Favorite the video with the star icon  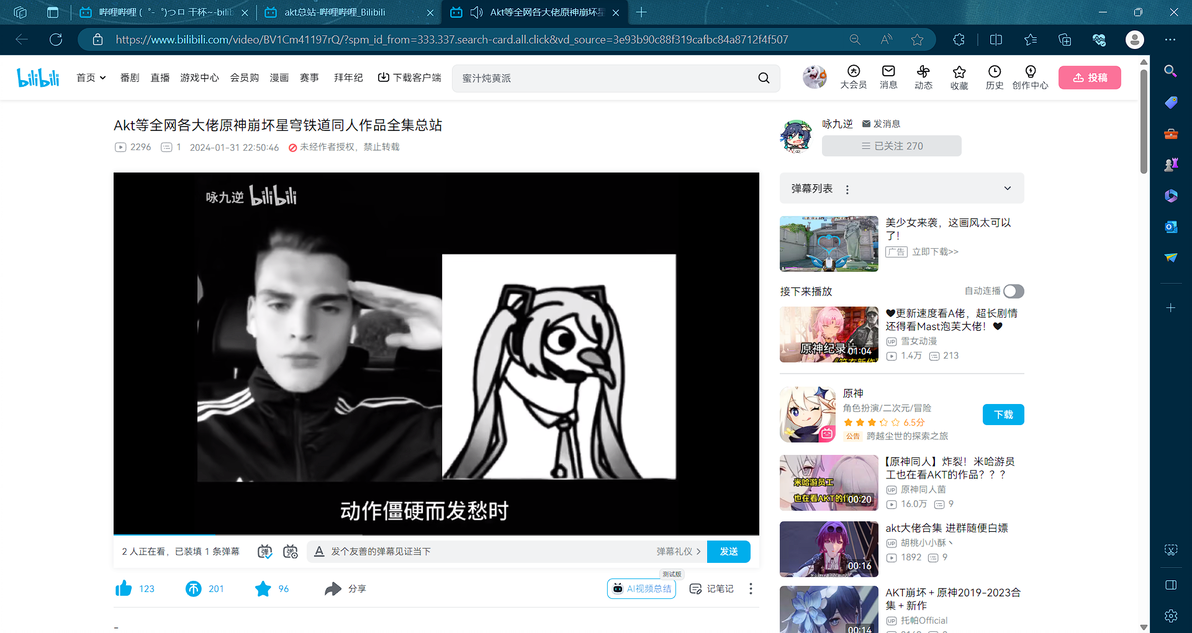[263, 588]
